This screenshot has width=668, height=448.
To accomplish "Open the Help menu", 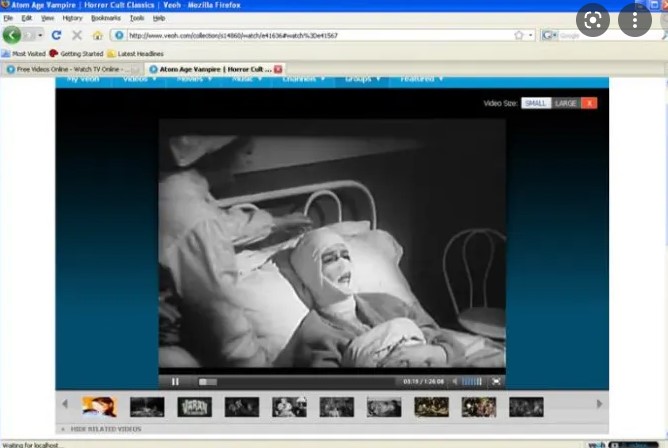I will point(159,18).
